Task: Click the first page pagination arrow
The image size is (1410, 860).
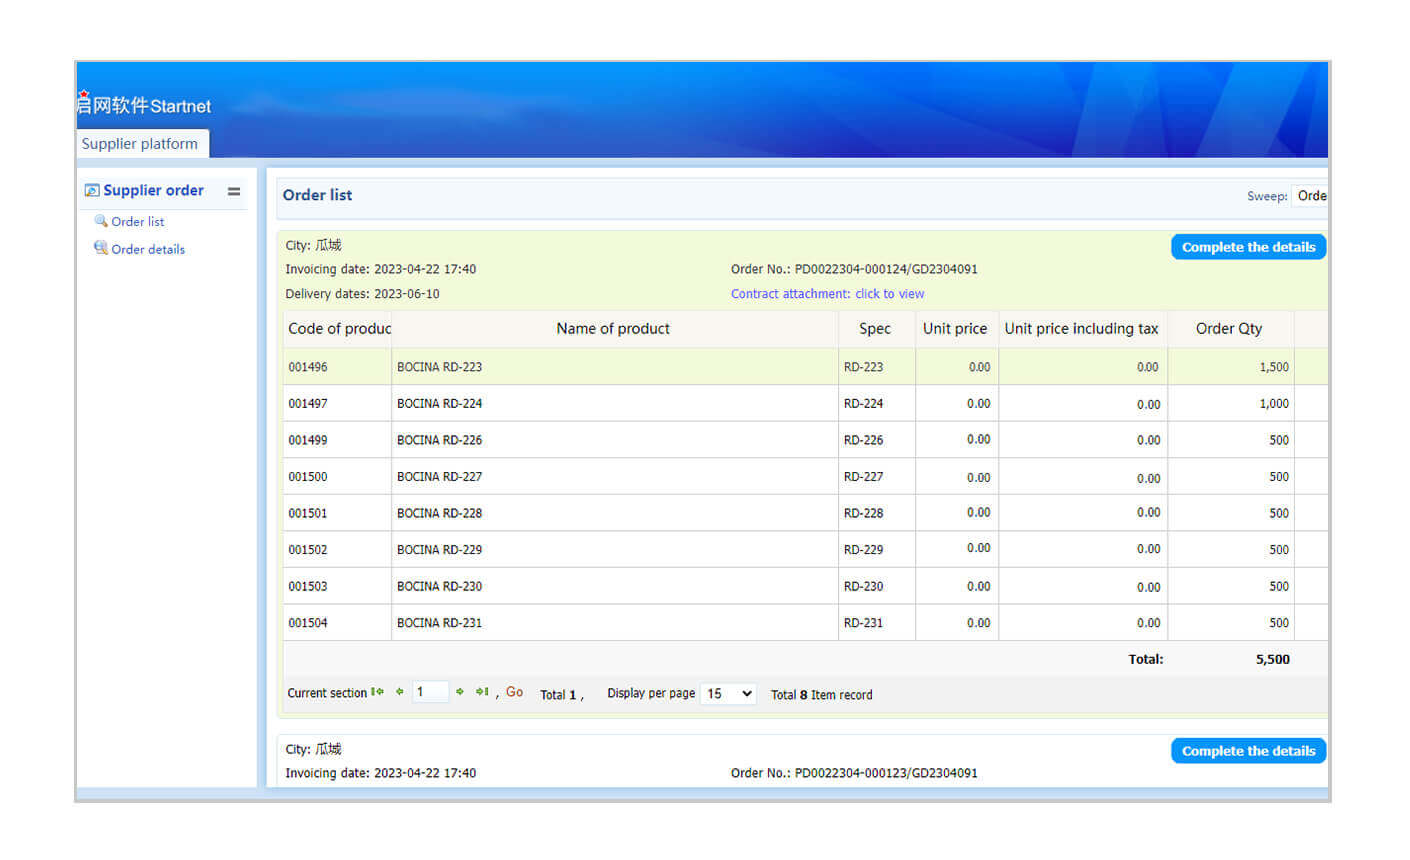Action: pyautogui.click(x=377, y=692)
